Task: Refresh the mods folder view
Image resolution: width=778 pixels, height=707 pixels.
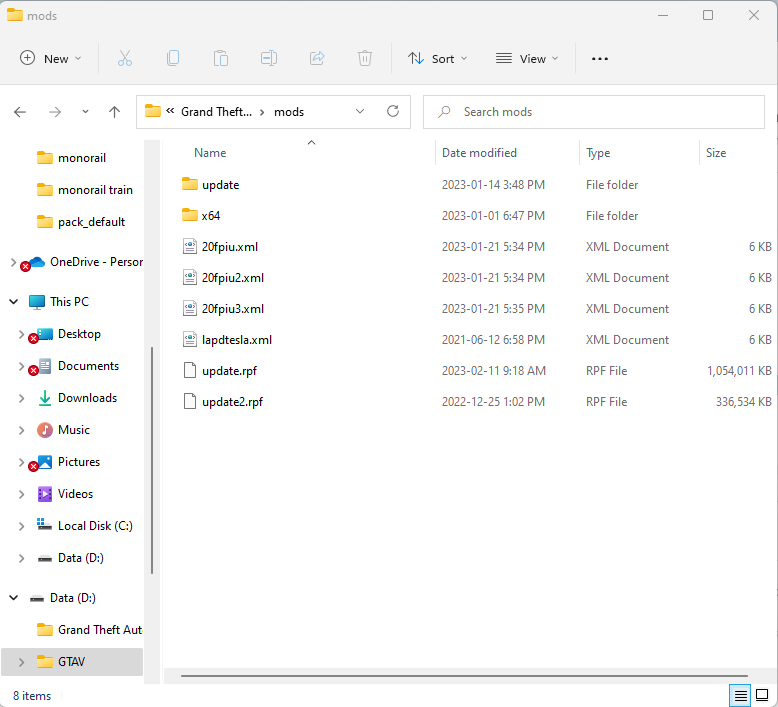Action: coord(393,112)
